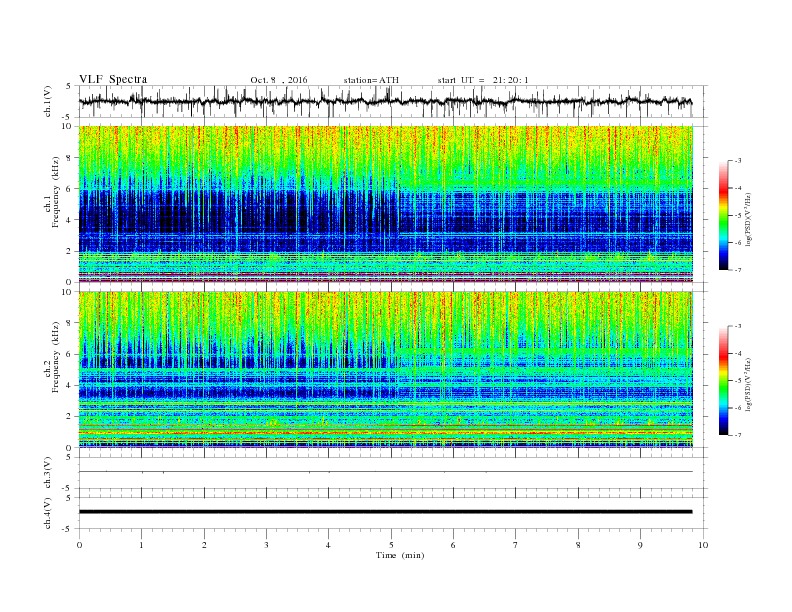Click the "4" kHz tick on ch.1 frequency axis
792x612 pixels.
point(70,220)
